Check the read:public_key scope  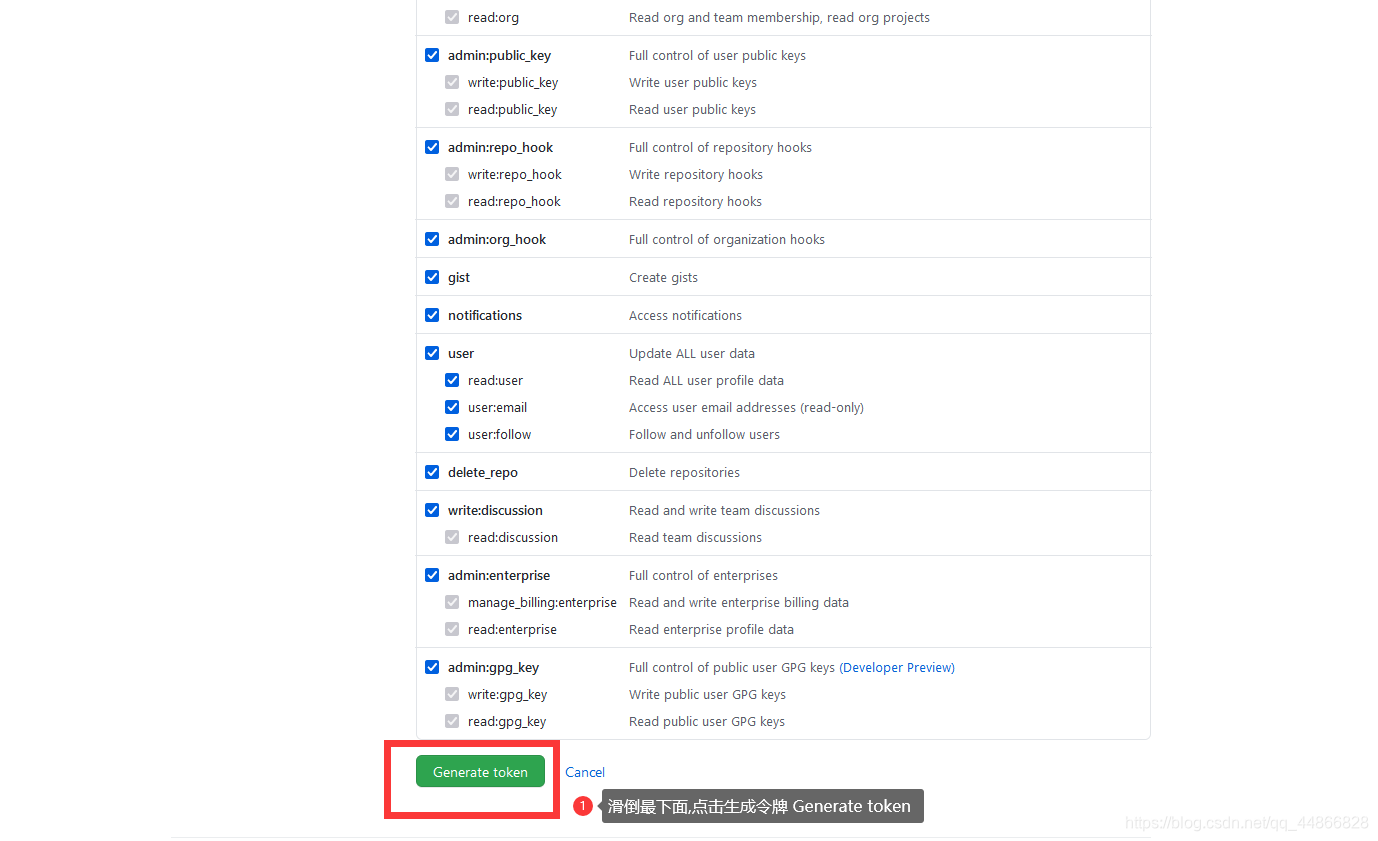click(452, 109)
